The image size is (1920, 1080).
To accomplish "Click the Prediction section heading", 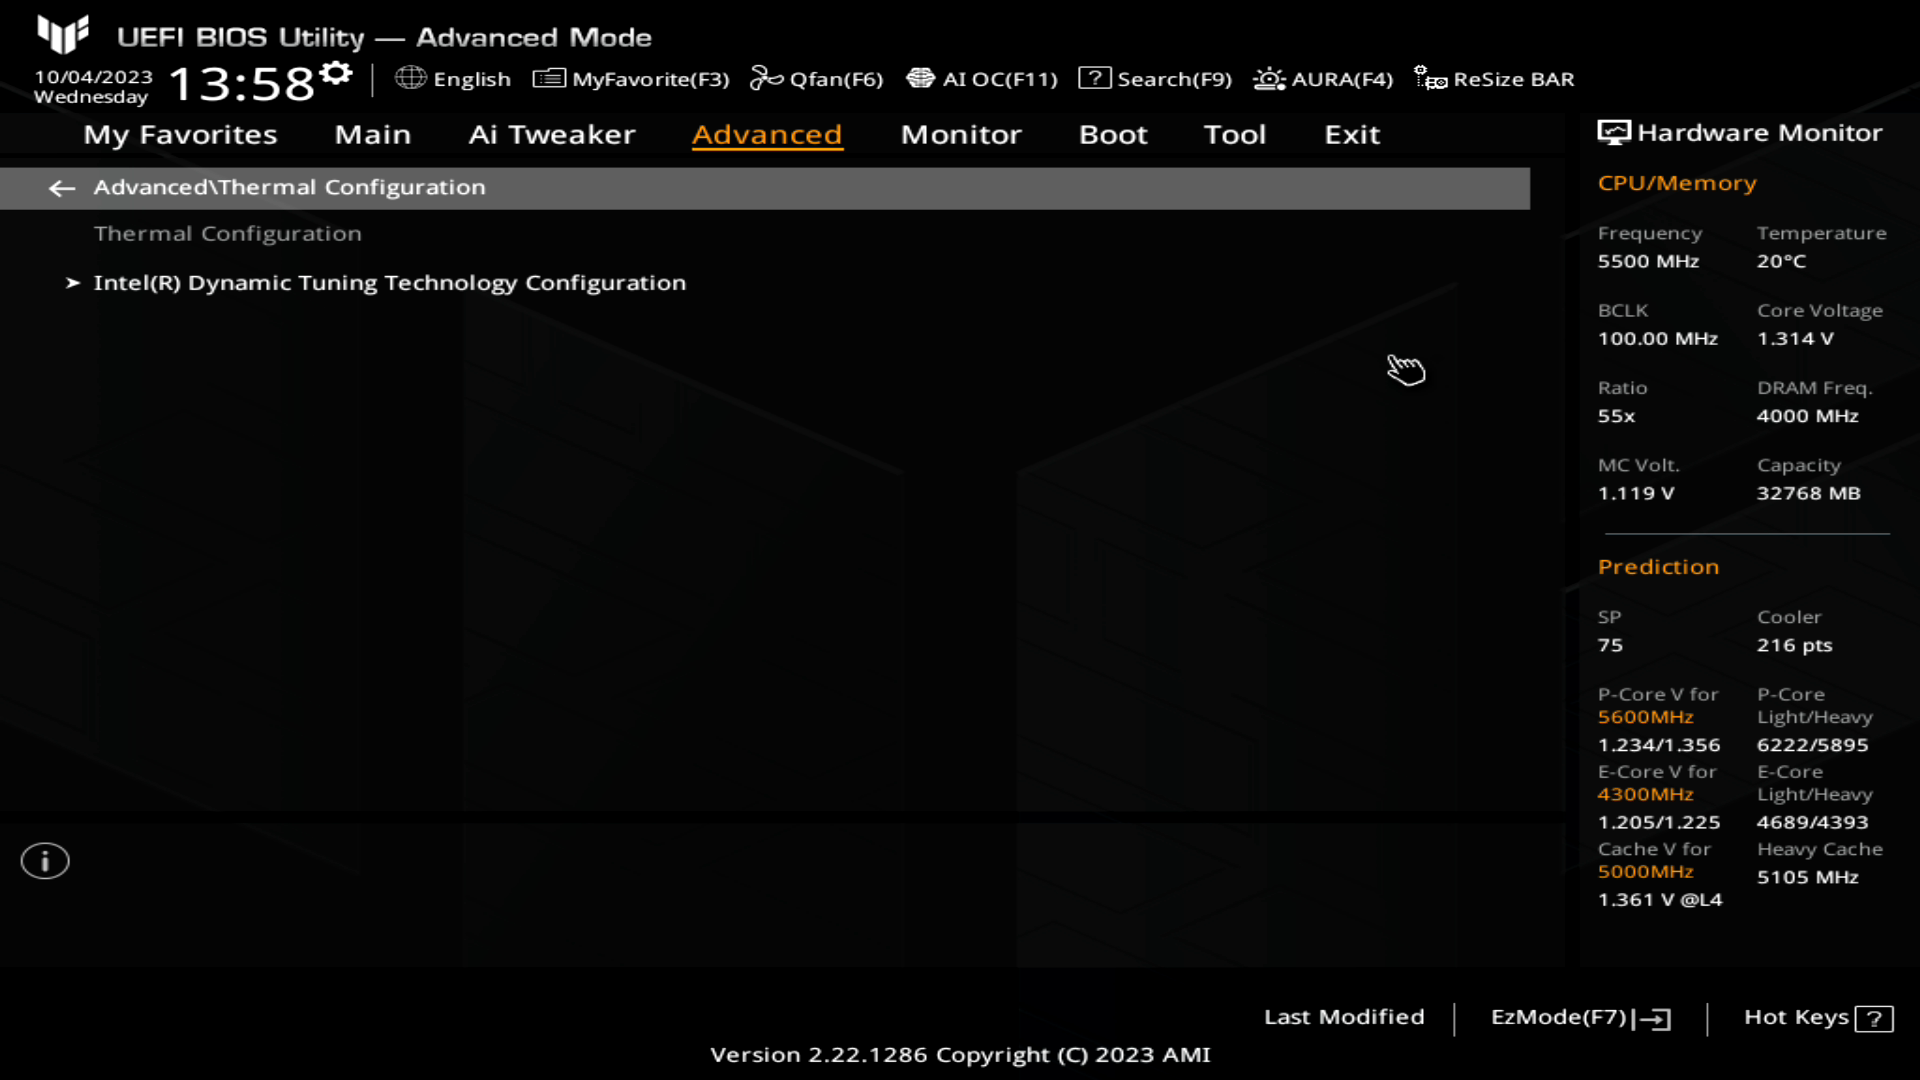I will 1658,567.
